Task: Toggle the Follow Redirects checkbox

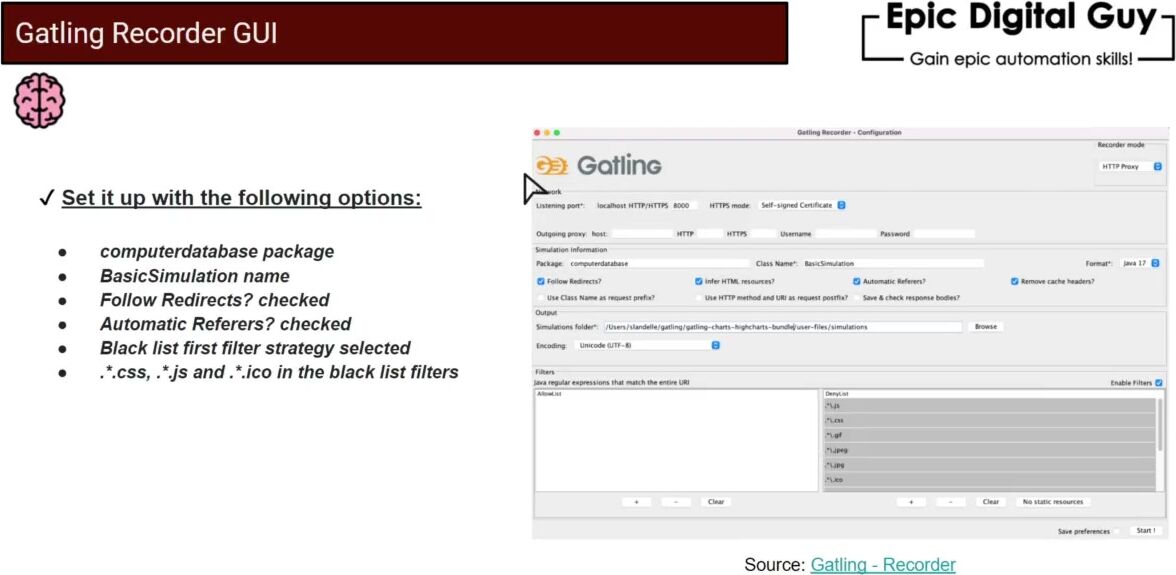Action: click(541, 282)
